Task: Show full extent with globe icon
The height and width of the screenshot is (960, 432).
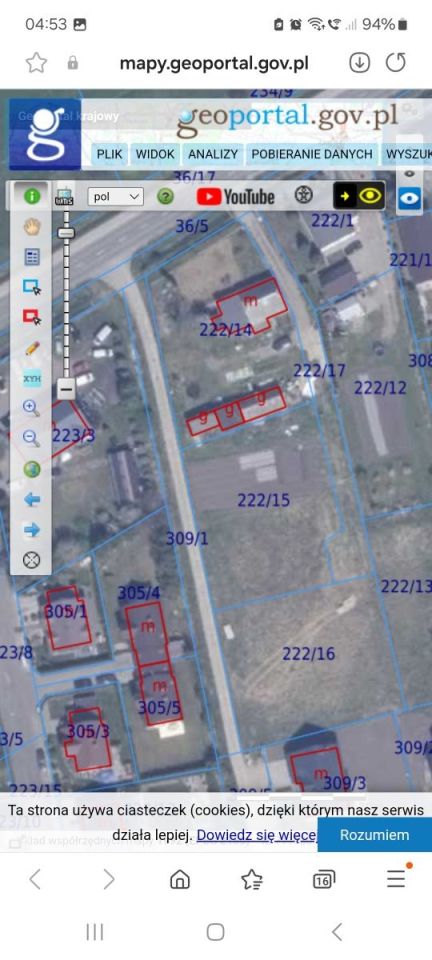Action: 32,469
